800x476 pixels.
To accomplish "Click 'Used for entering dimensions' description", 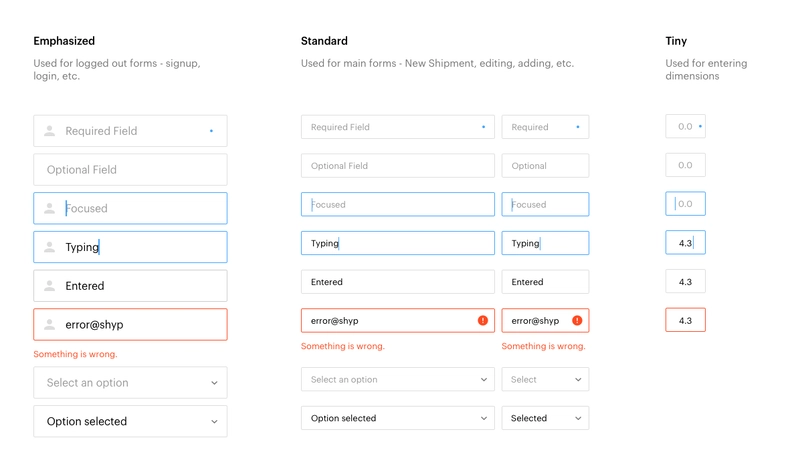I will 706,69.
